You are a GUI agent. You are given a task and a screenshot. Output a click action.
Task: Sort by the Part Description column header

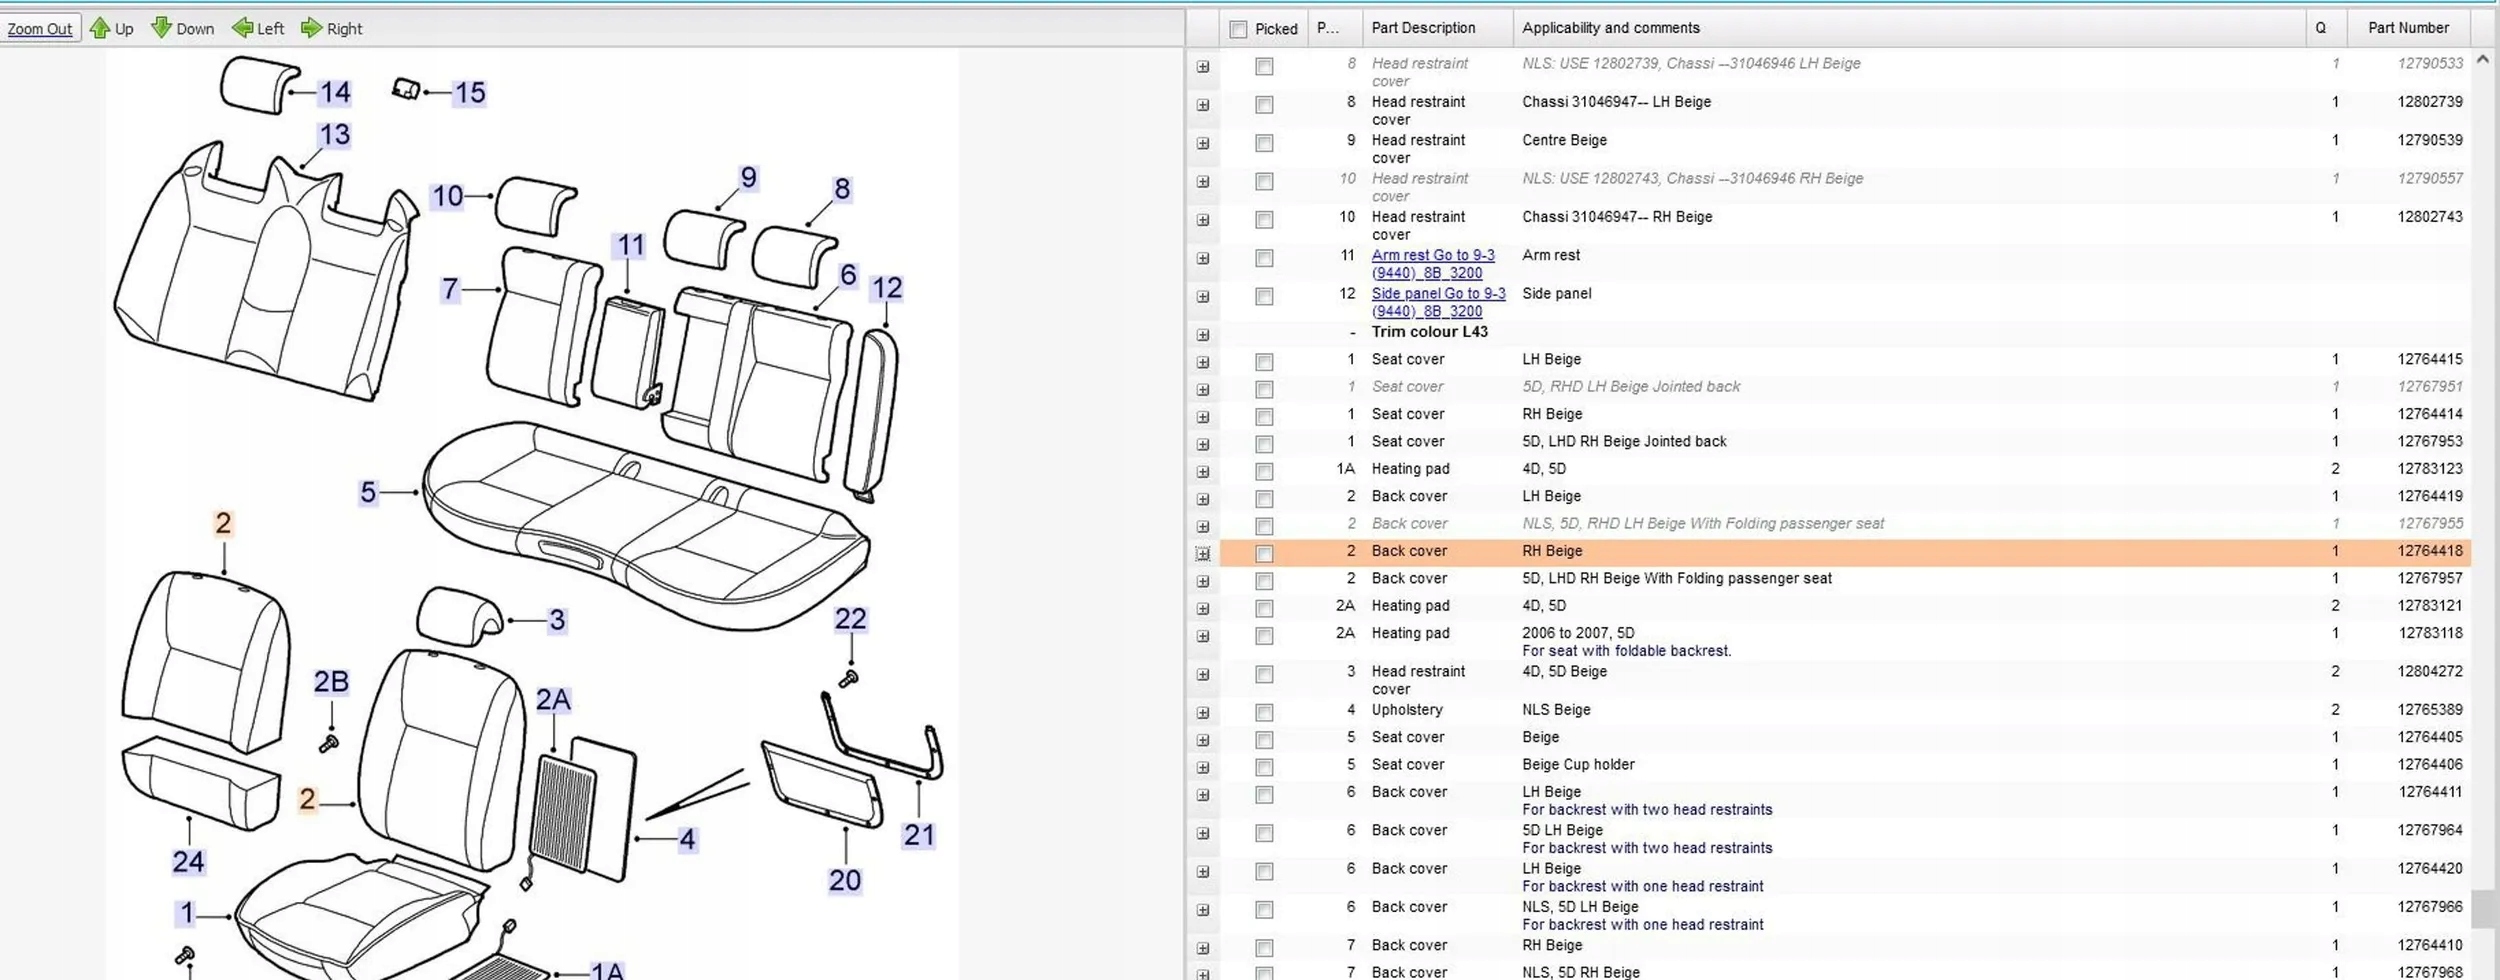(1438, 28)
